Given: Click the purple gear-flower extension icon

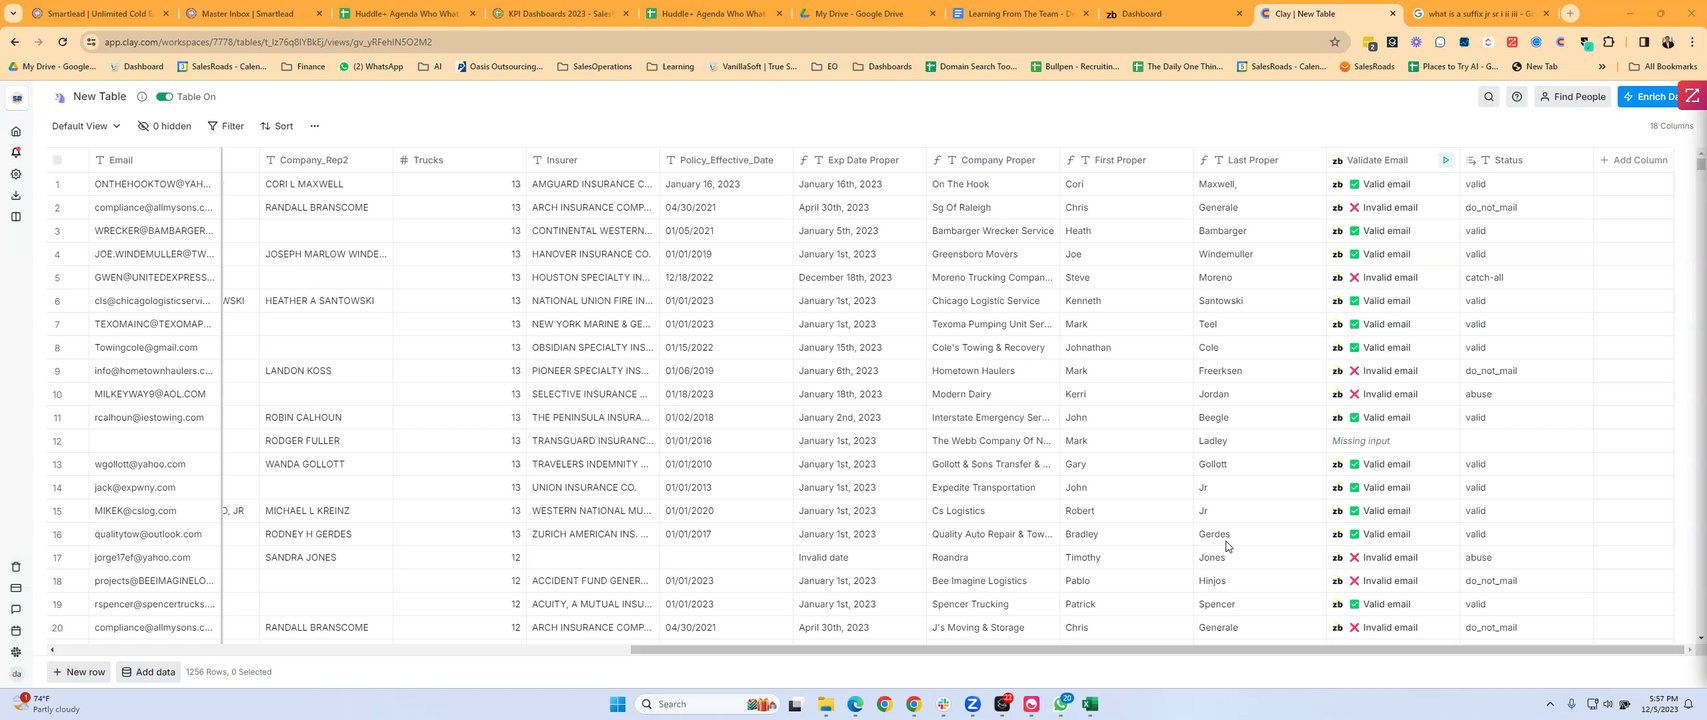Looking at the screenshot, I should [1416, 42].
